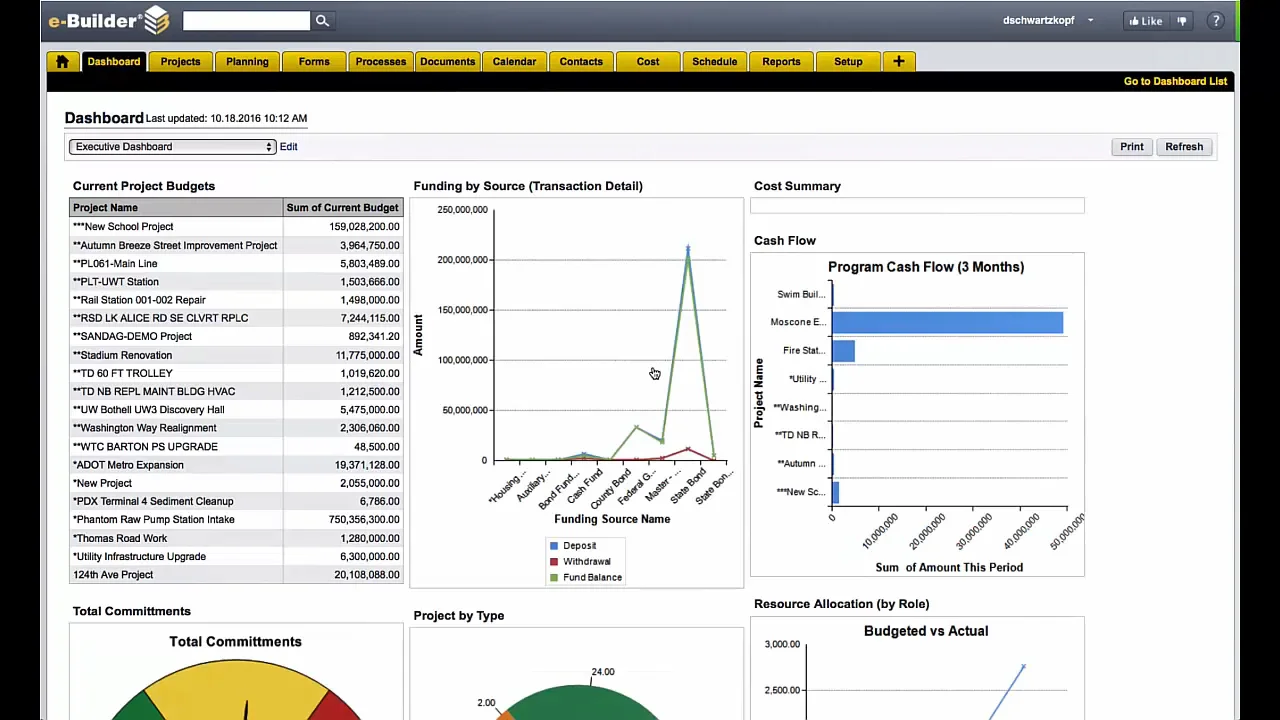Open the dschwartzkopf user menu arrow
Image resolution: width=1280 pixels, height=720 pixels.
pyautogui.click(x=1090, y=21)
